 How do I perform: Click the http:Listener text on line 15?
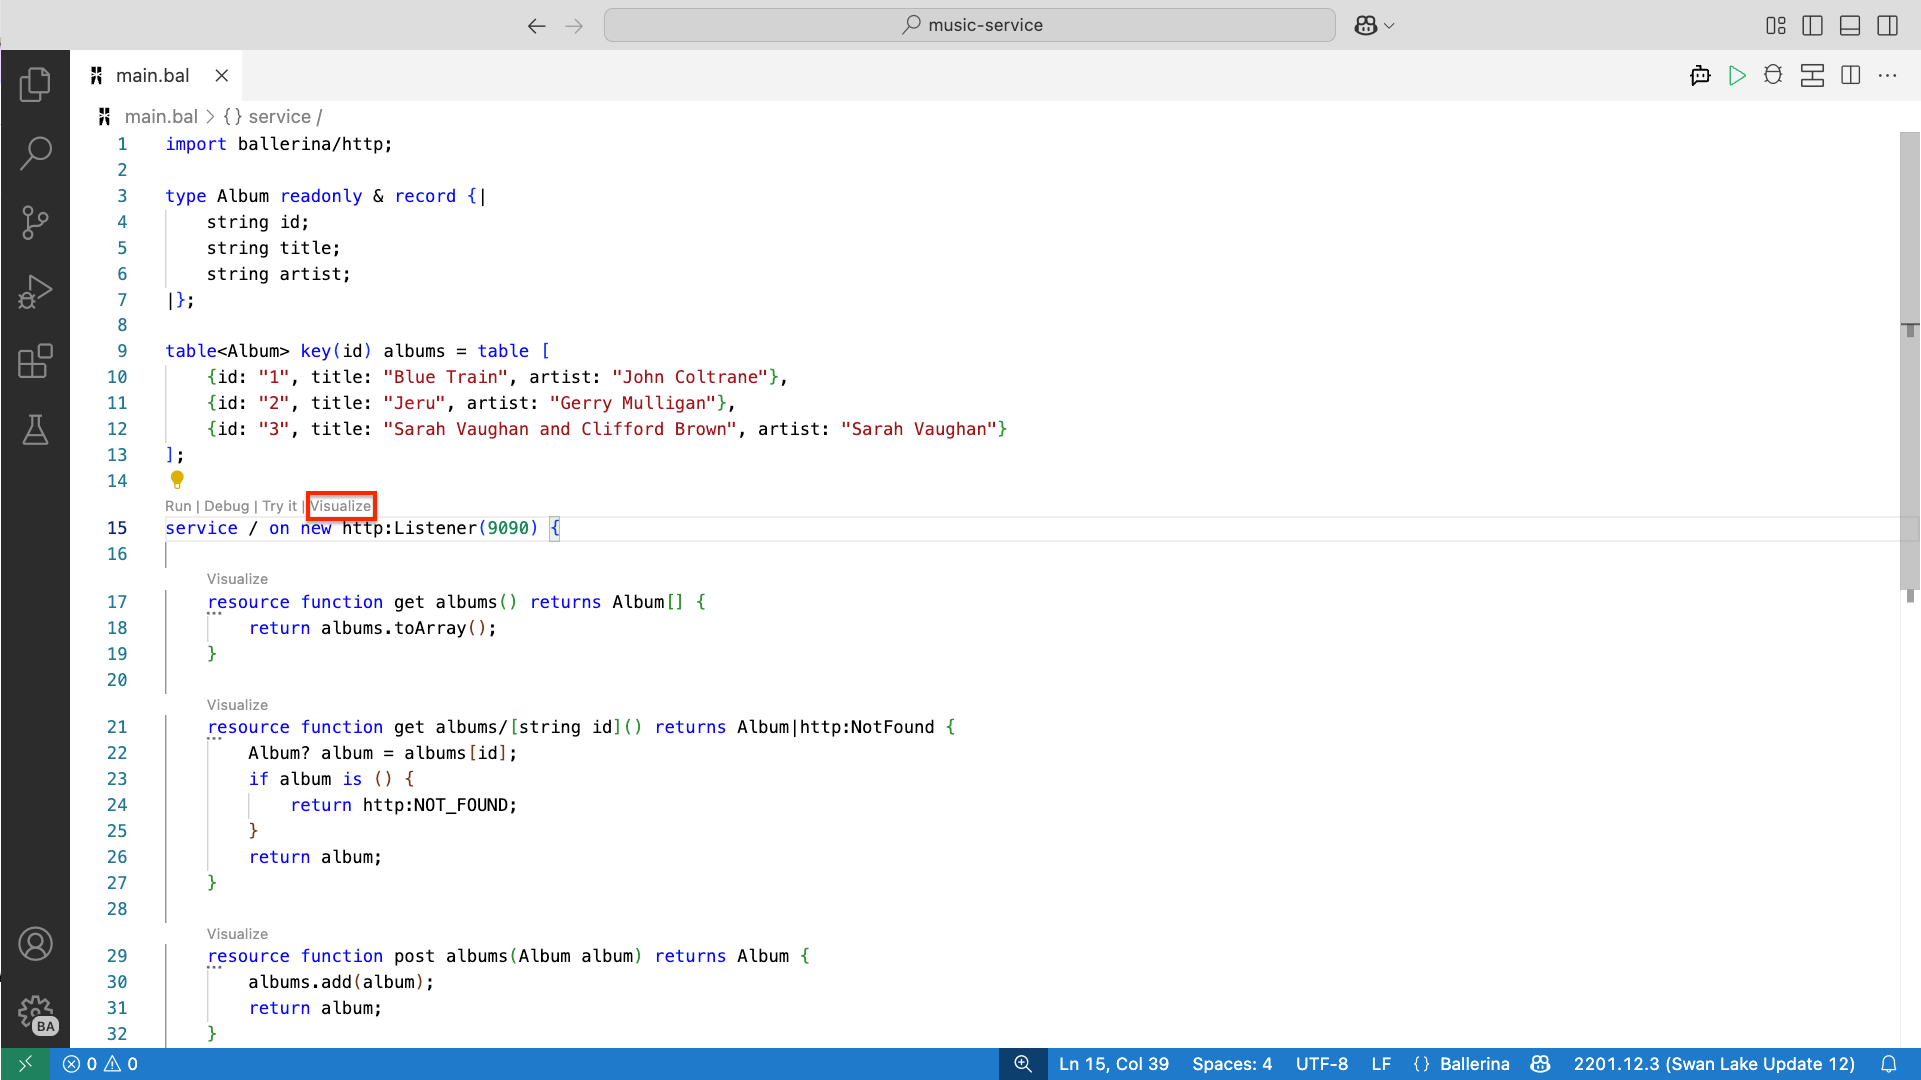coord(409,528)
